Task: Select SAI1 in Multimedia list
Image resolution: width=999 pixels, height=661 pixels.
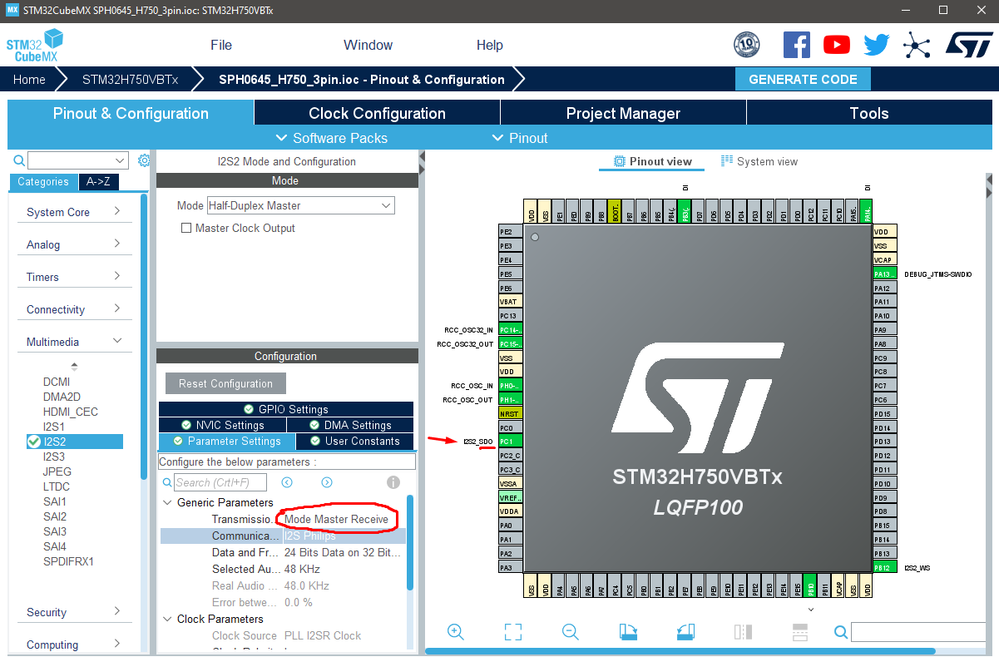Action: 54,502
